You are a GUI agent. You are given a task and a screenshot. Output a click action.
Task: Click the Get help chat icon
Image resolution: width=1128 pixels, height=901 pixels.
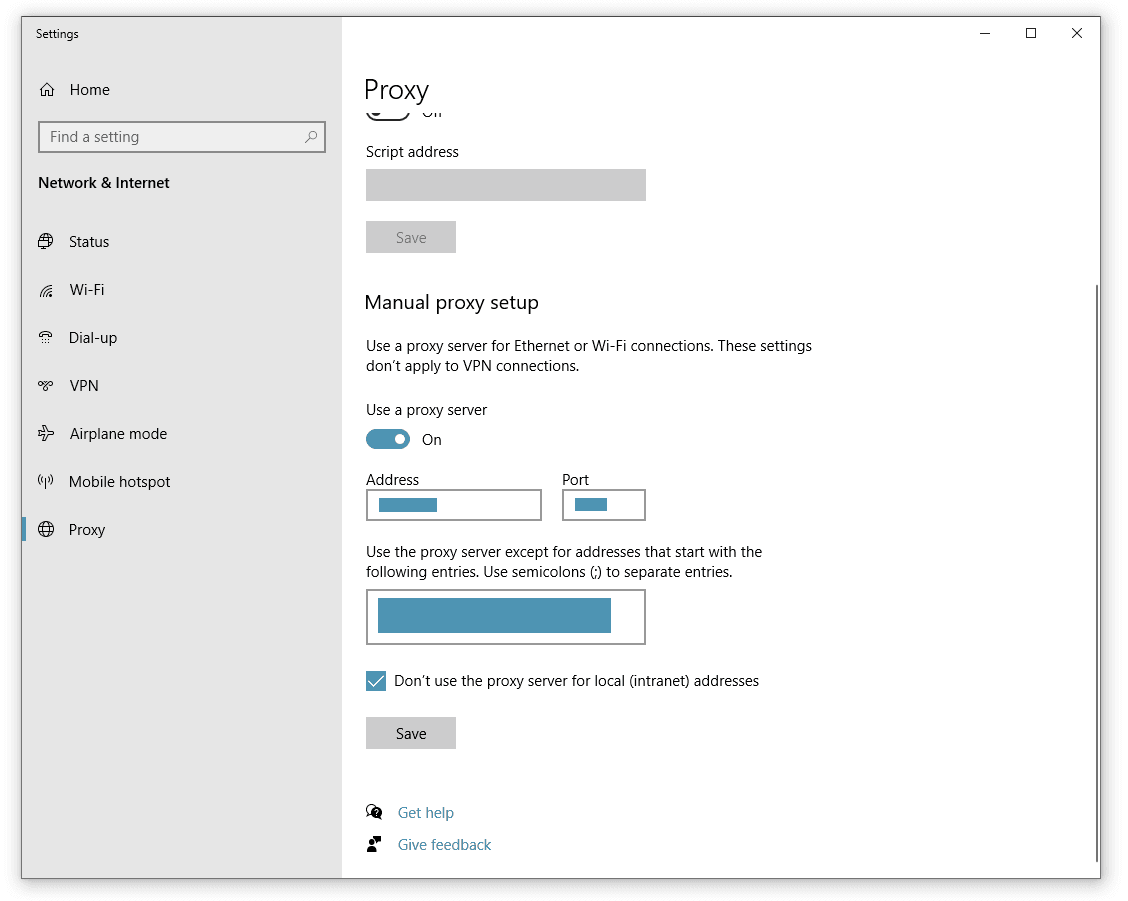coord(374,812)
